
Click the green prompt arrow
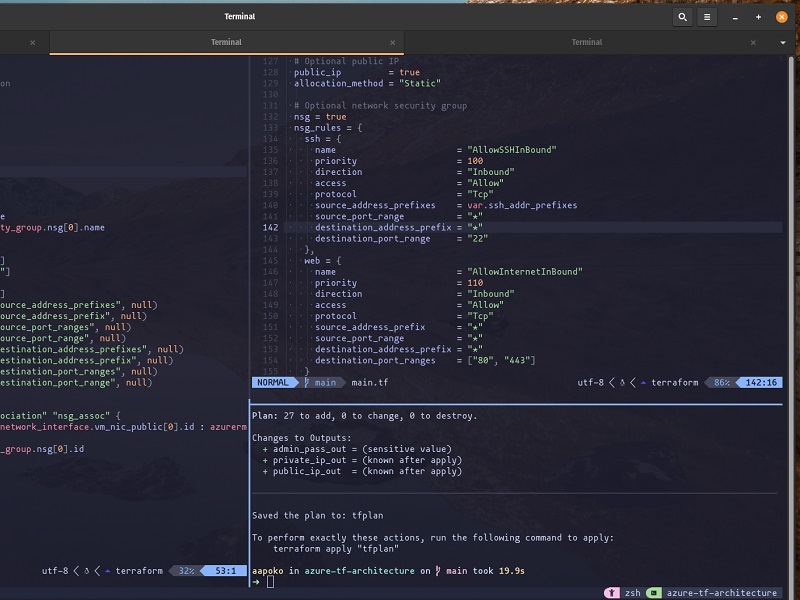tap(256, 582)
